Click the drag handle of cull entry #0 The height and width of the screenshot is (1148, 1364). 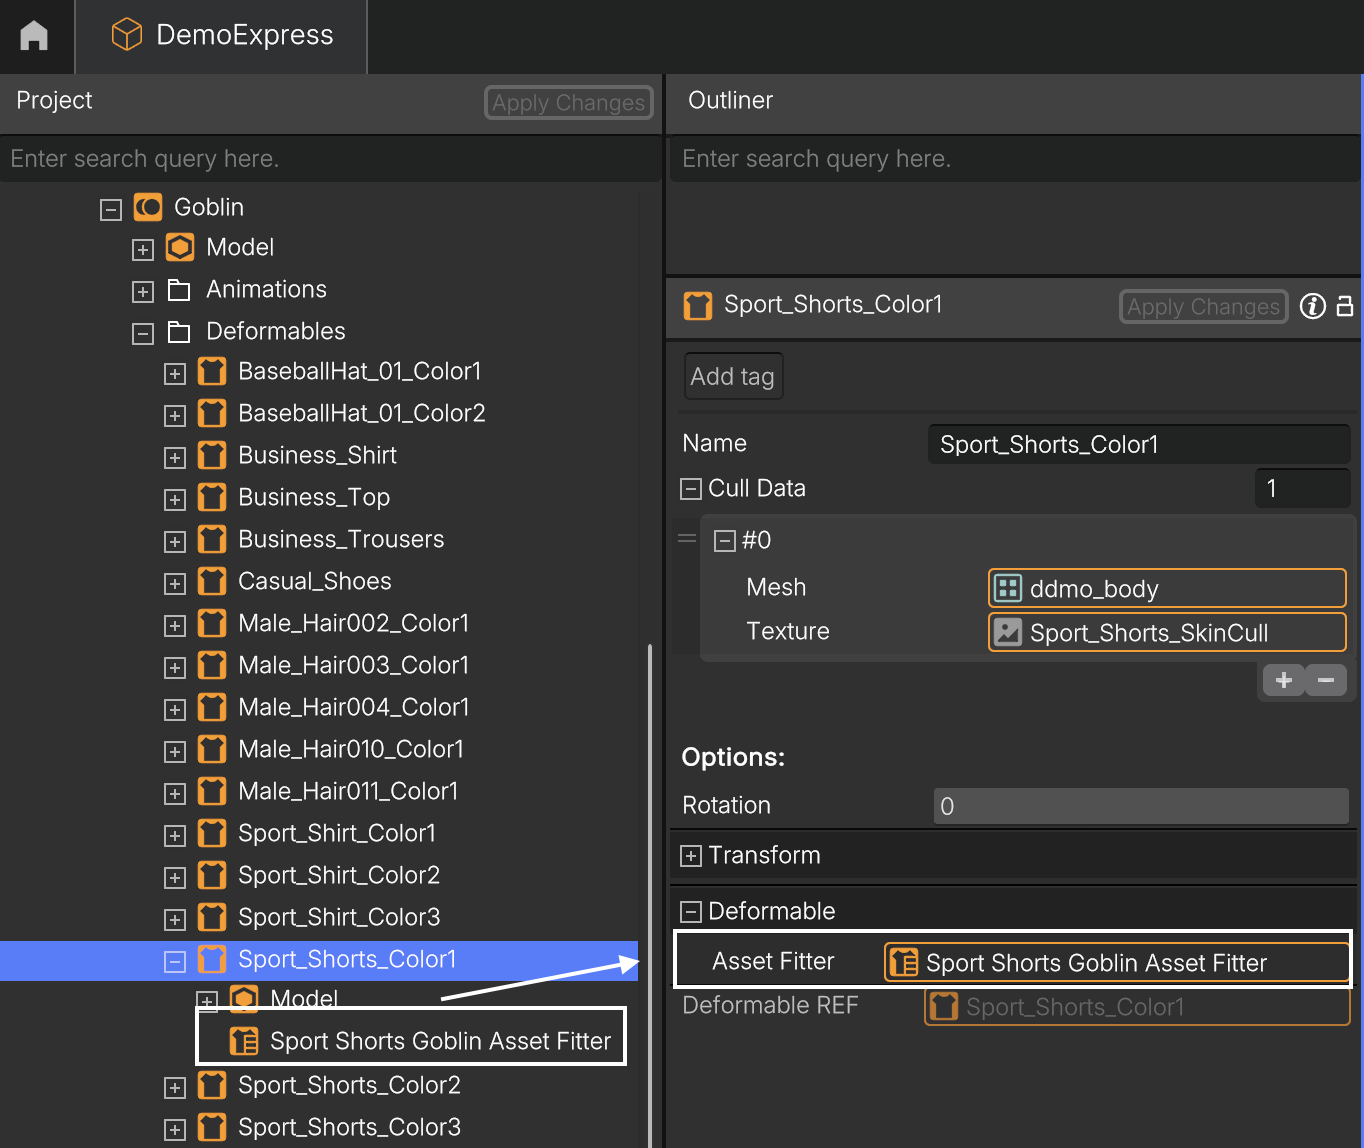(687, 539)
